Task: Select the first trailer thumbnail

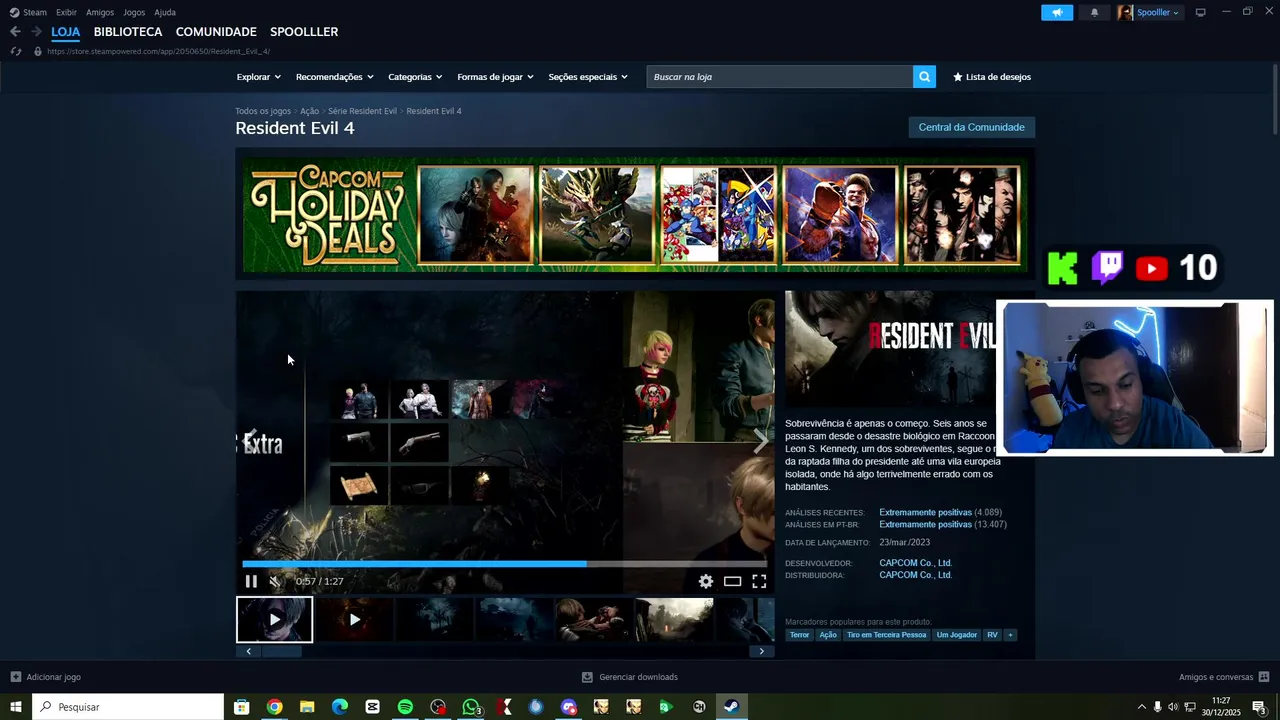Action: pyautogui.click(x=274, y=620)
